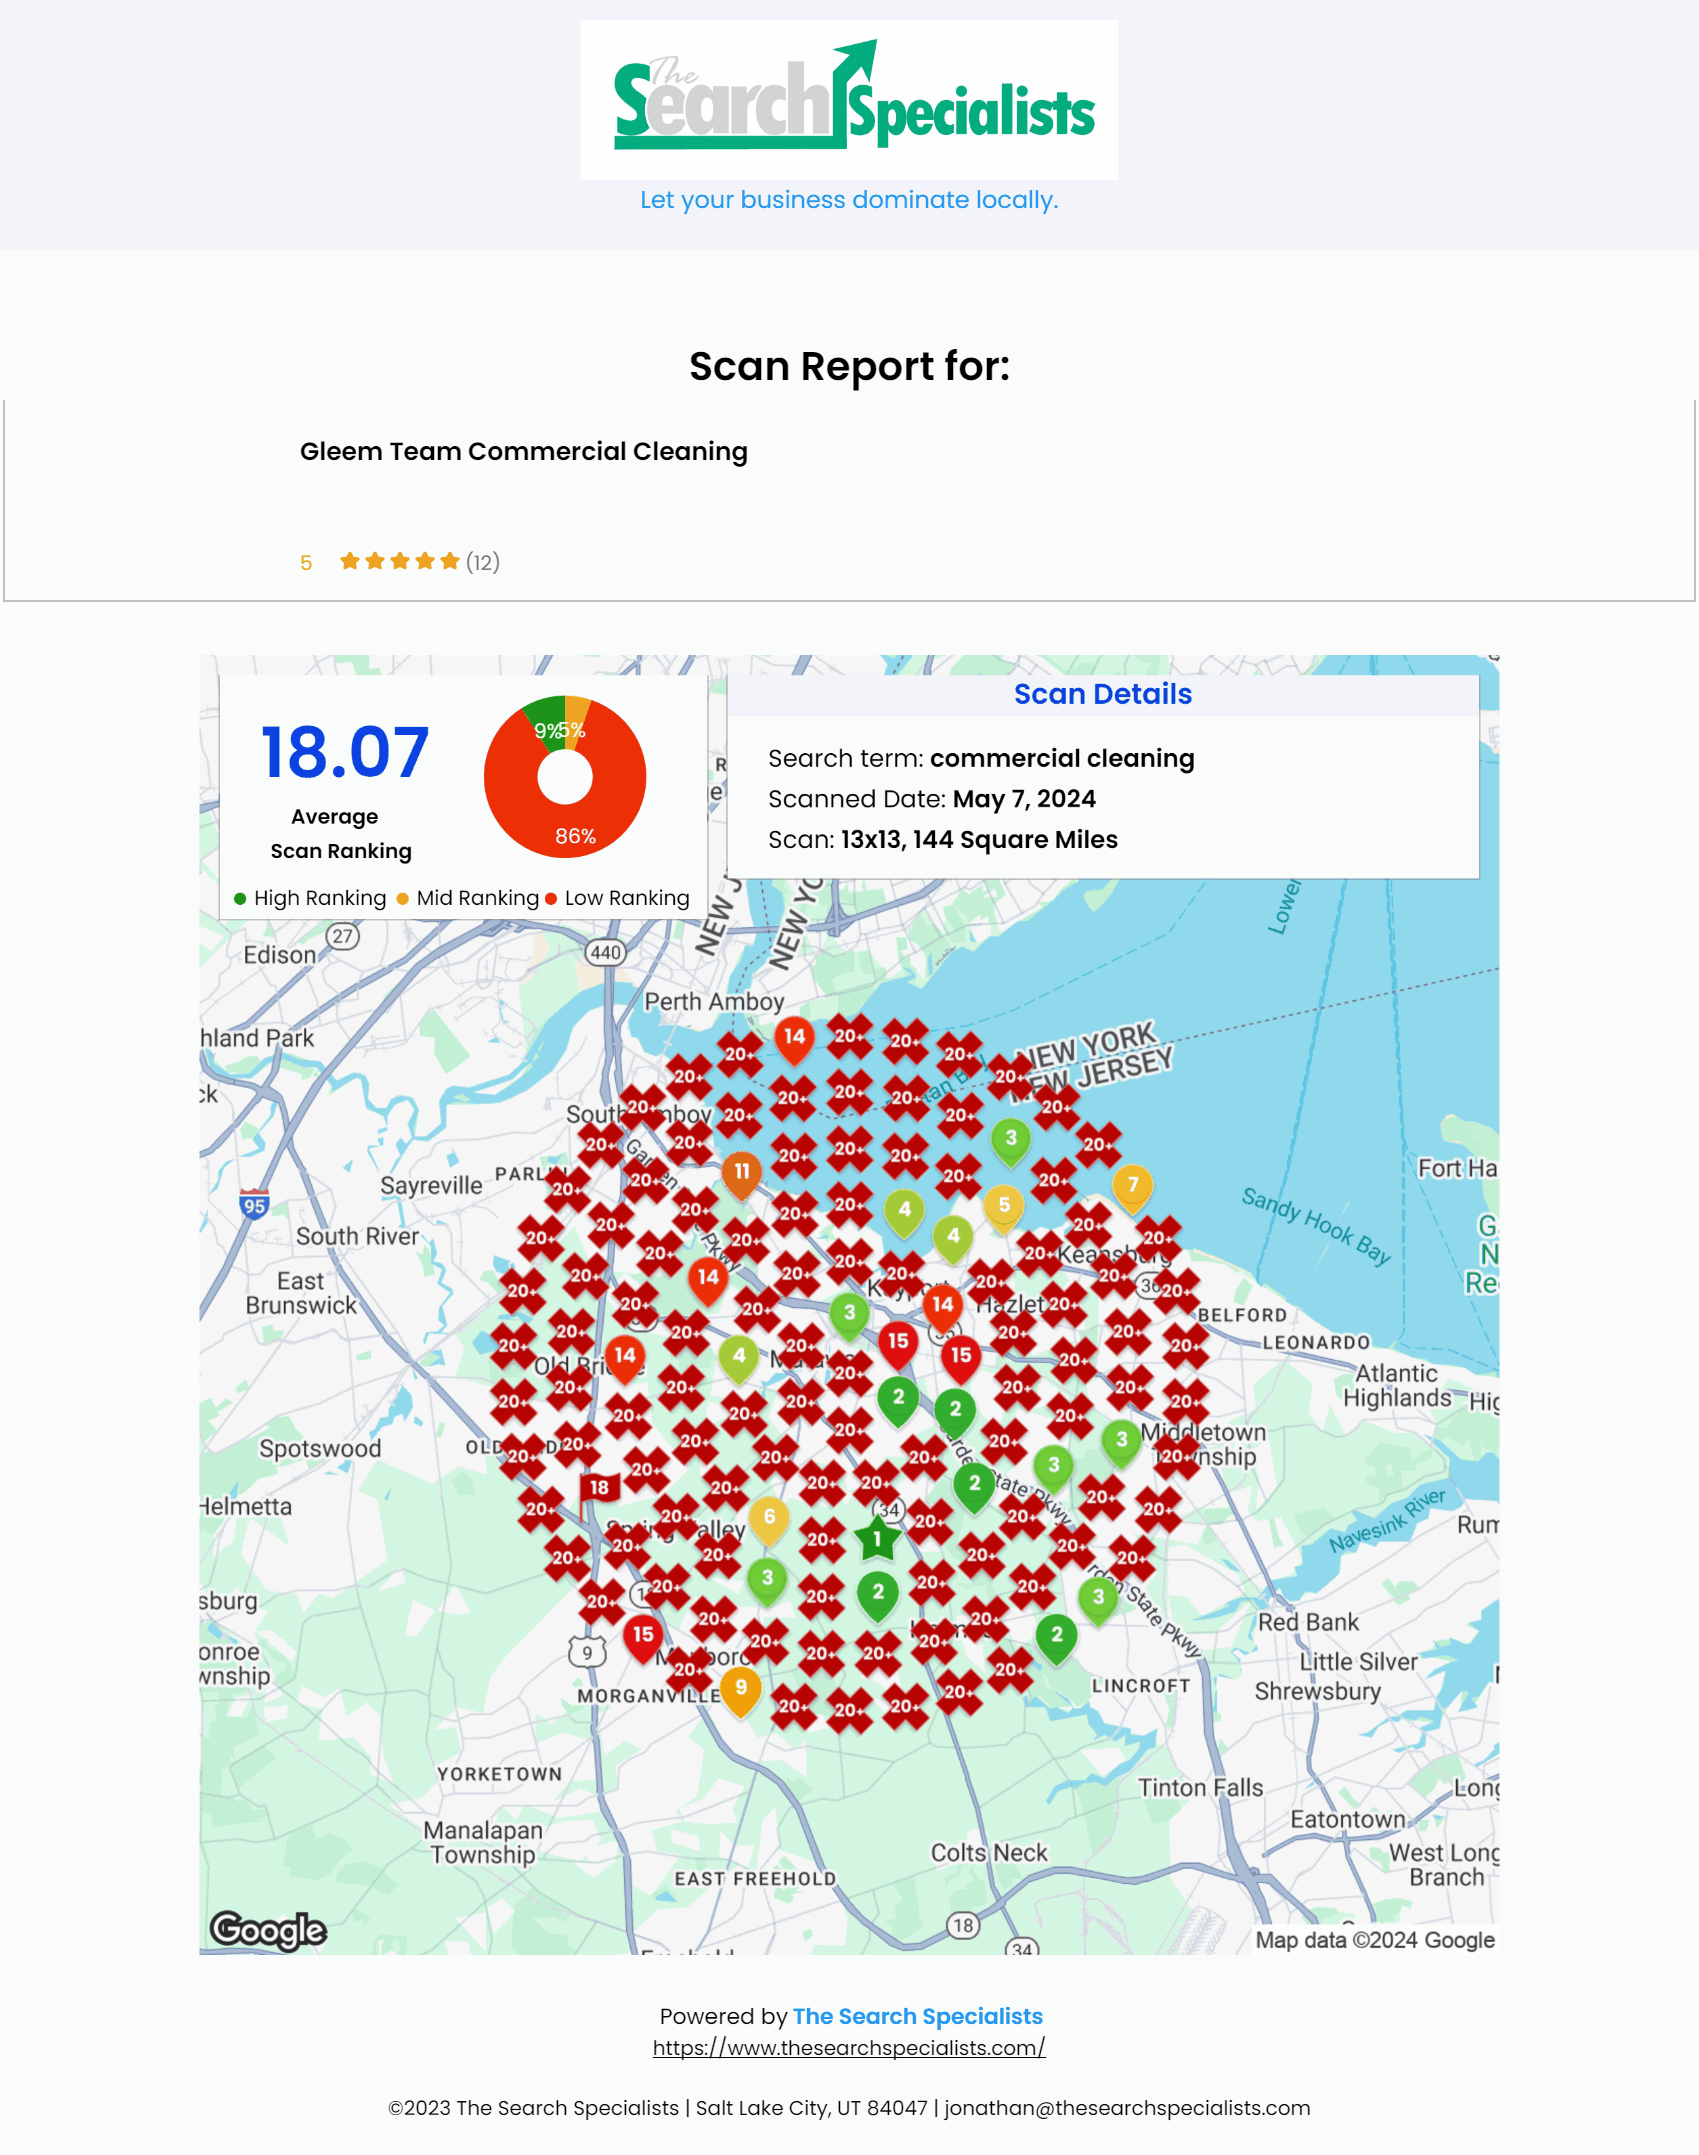
Task: Click the orange pin numbered 9 near Morganville
Action: (741, 1688)
